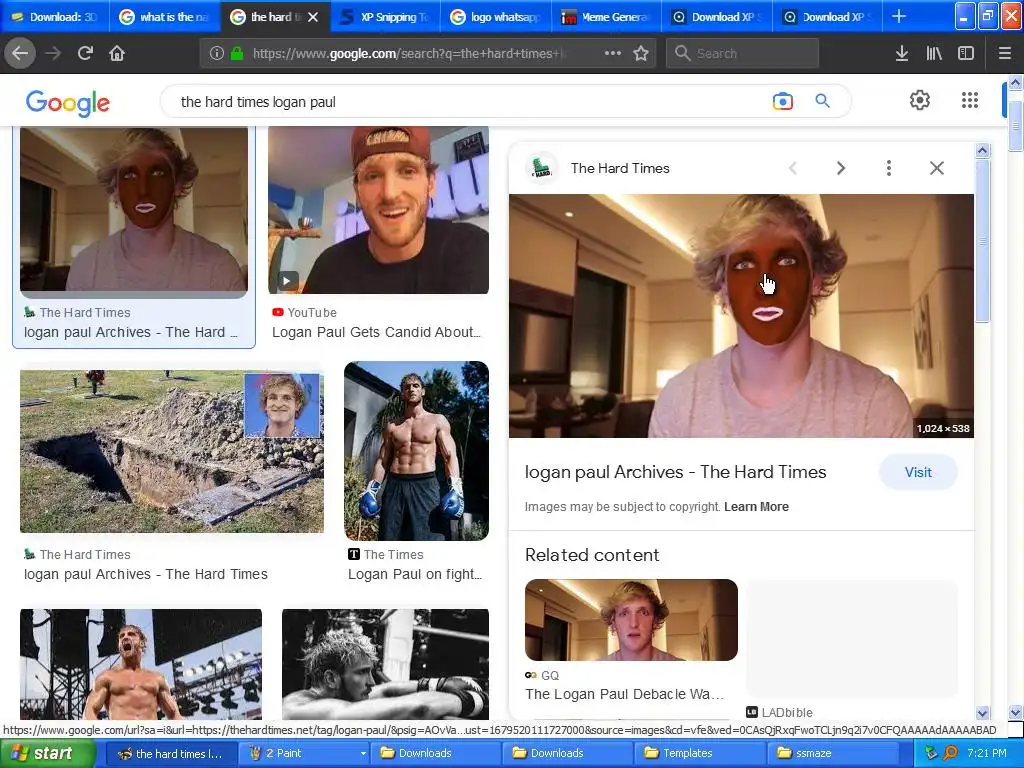
Task: Open 'logan paul Archives - The Hard Times' preview title
Action: click(x=675, y=472)
